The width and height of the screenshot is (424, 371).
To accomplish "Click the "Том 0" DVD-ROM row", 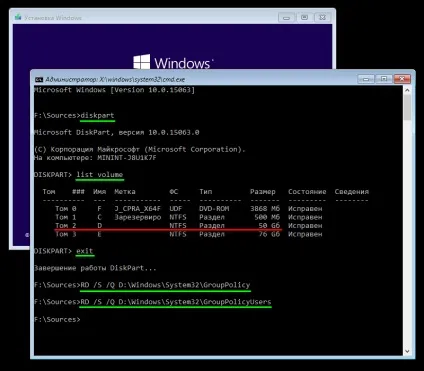I will tap(189, 209).
